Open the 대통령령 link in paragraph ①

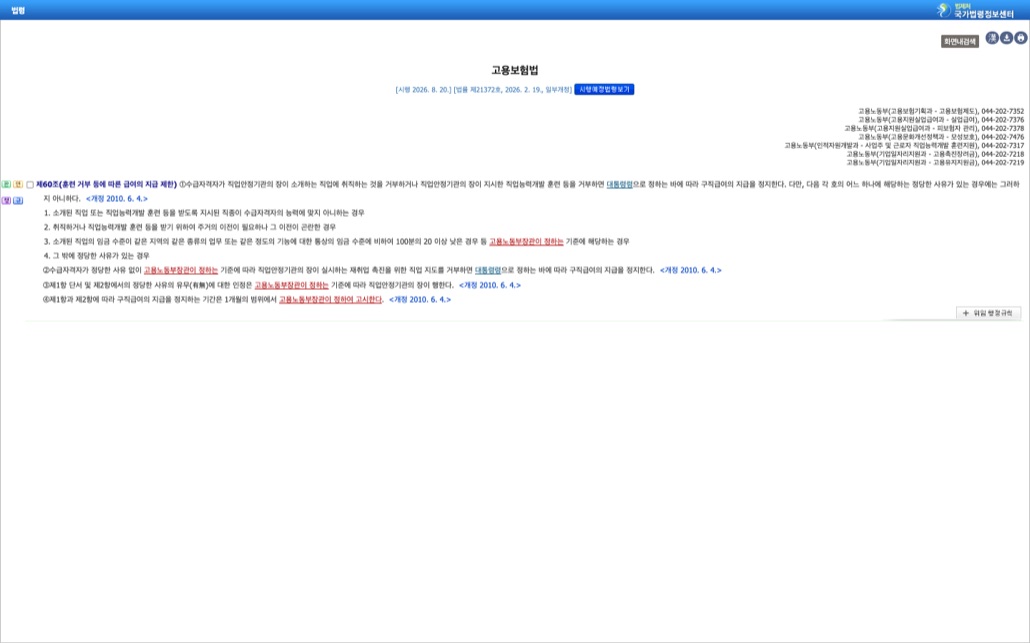click(619, 185)
